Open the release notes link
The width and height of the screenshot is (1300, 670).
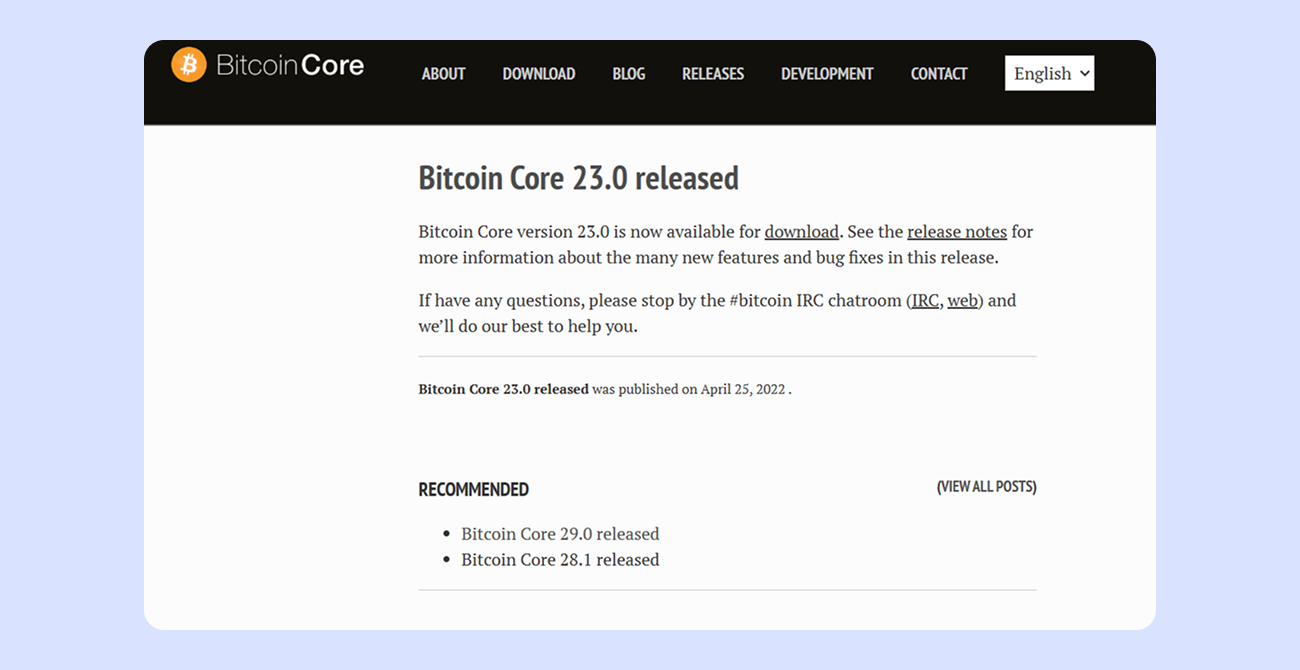pyautogui.click(x=957, y=232)
